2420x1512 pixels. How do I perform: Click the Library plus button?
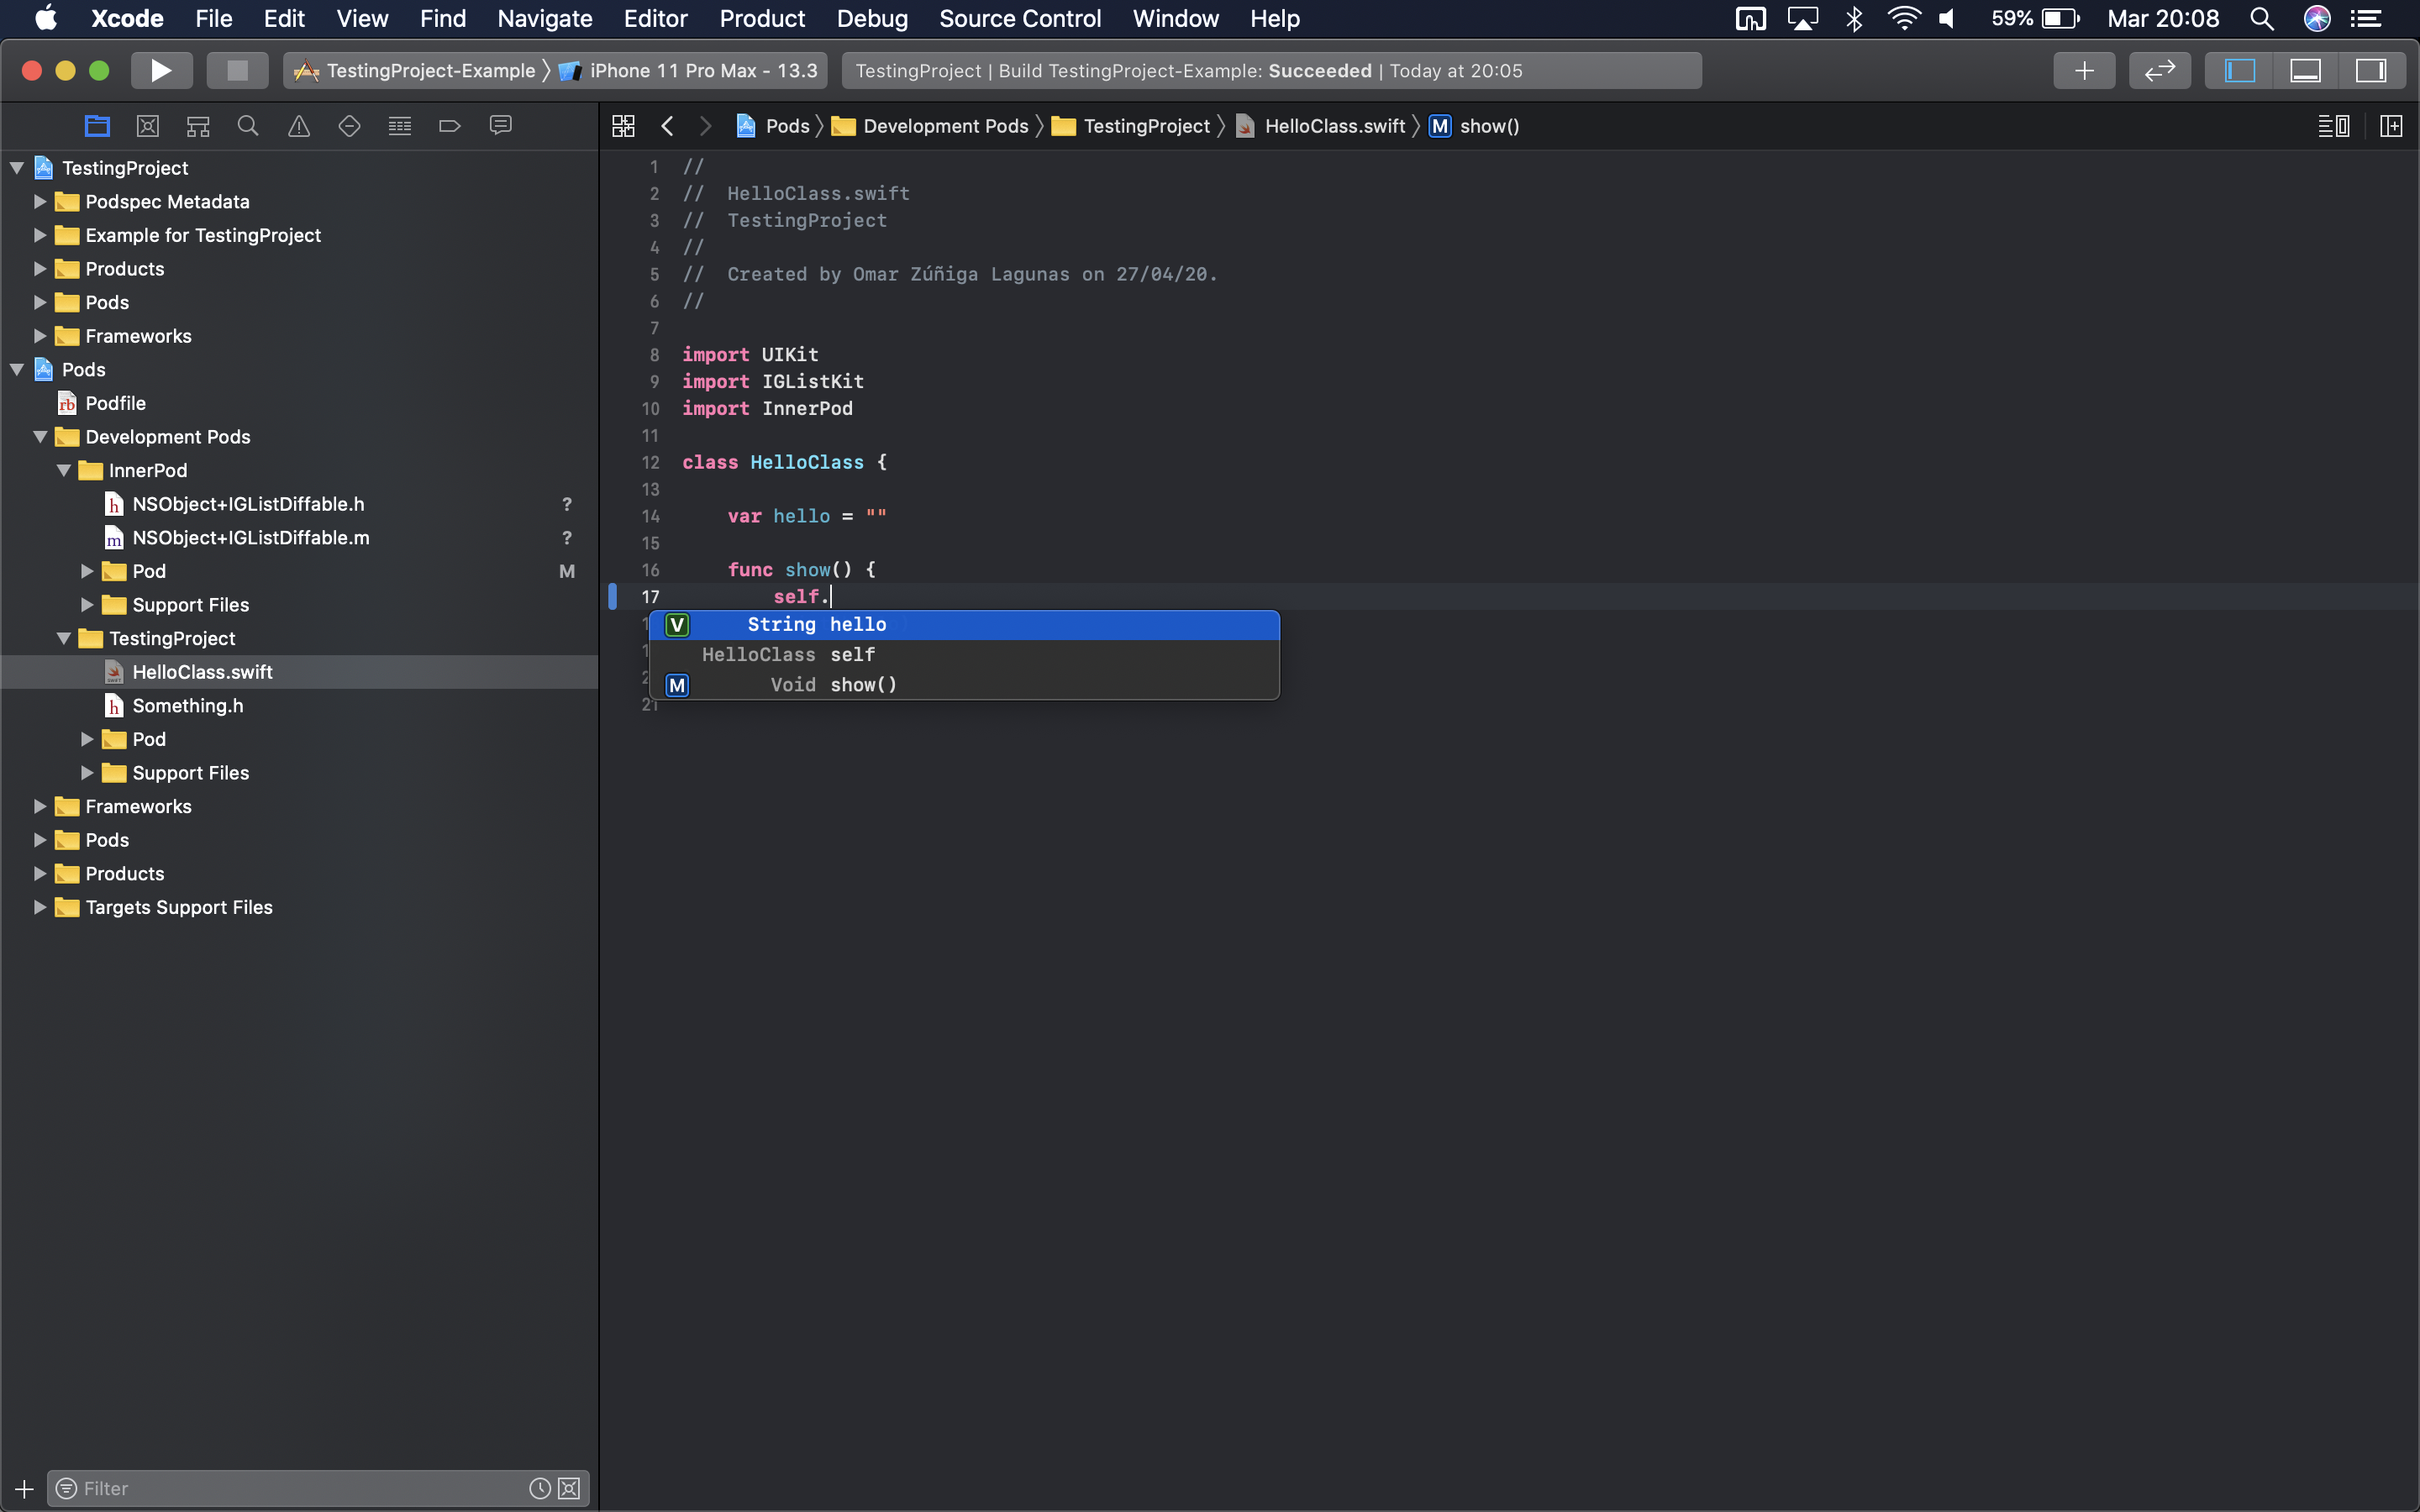pyautogui.click(x=2084, y=71)
